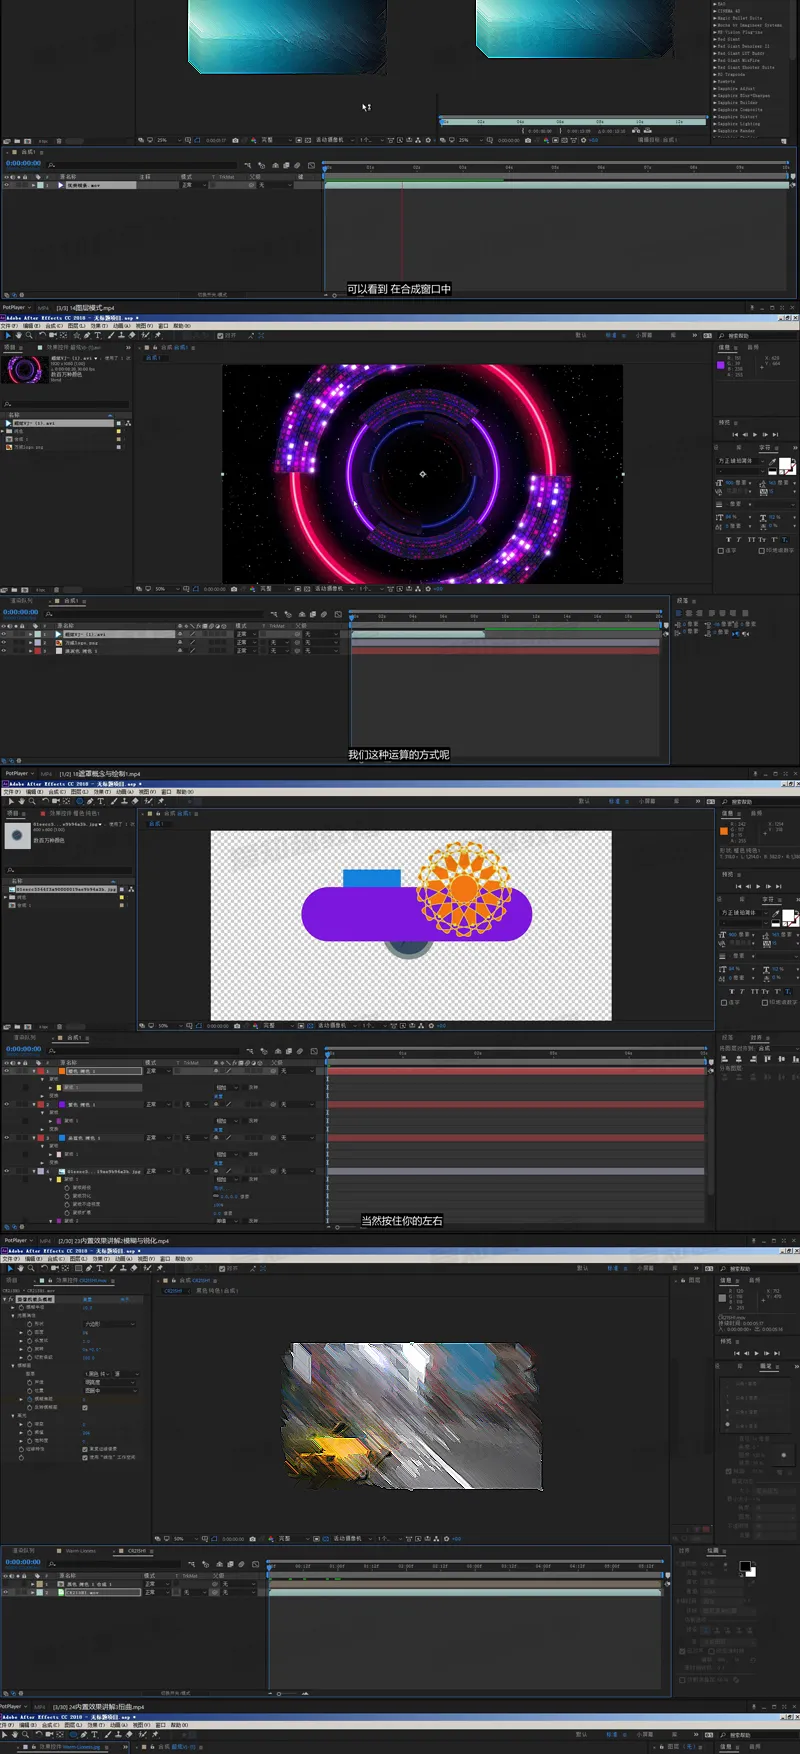Click the 0:00:00:00 timecode in the topmost timeline
The image size is (800, 1754).
pyautogui.click(x=23, y=163)
